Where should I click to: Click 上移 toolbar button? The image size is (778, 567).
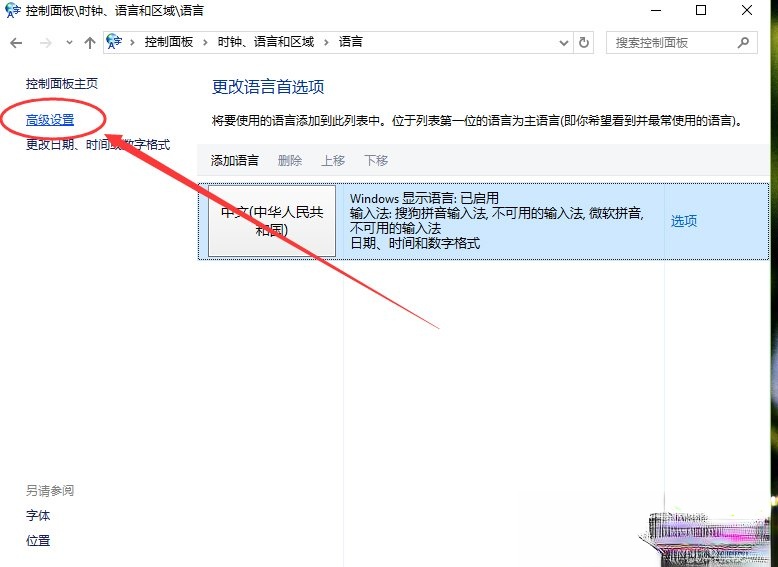pos(333,161)
